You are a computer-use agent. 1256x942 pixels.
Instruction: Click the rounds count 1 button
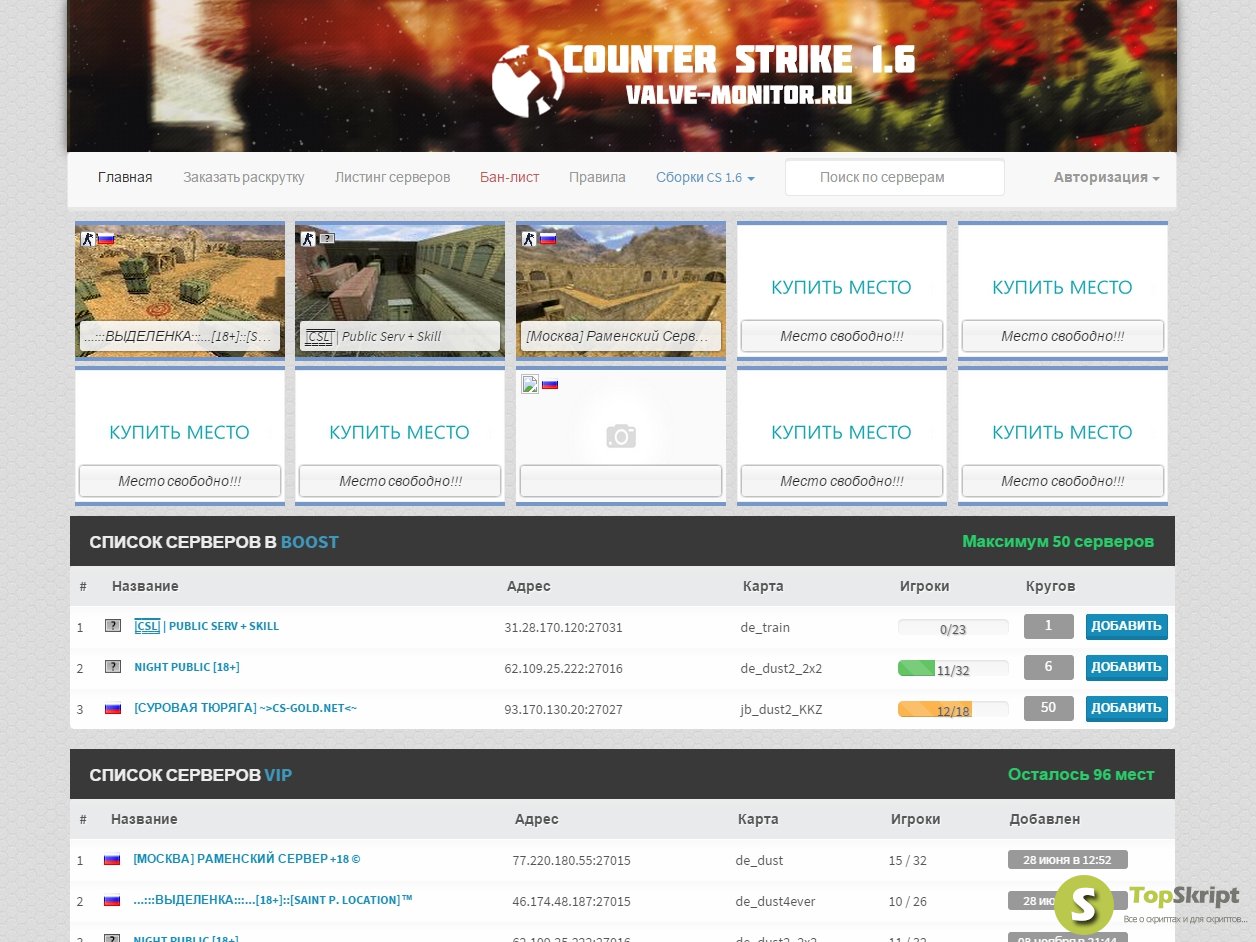(x=1048, y=626)
